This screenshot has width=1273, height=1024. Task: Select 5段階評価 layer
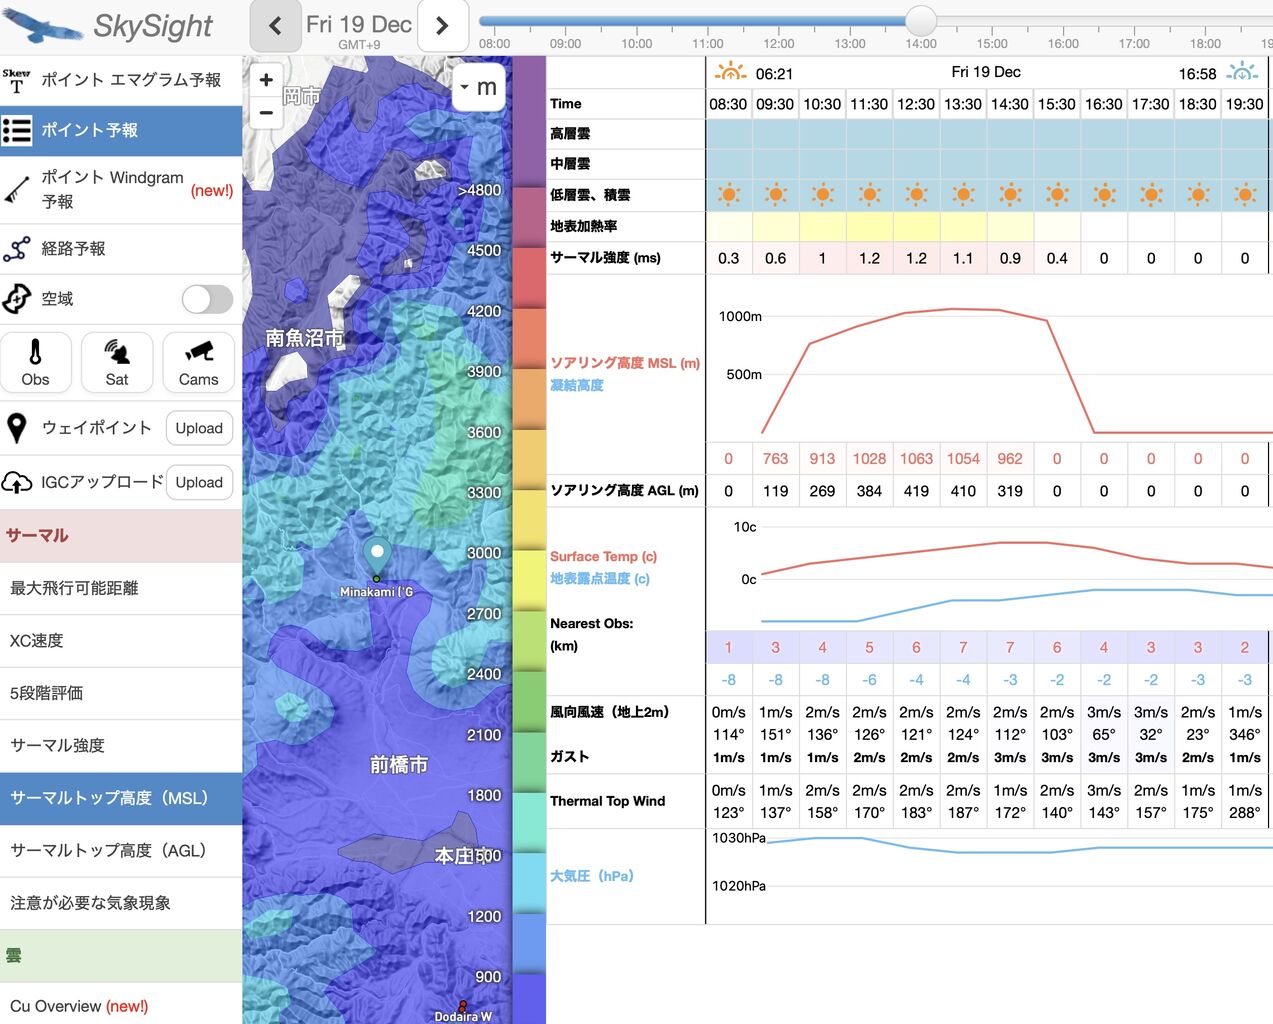(x=121, y=693)
